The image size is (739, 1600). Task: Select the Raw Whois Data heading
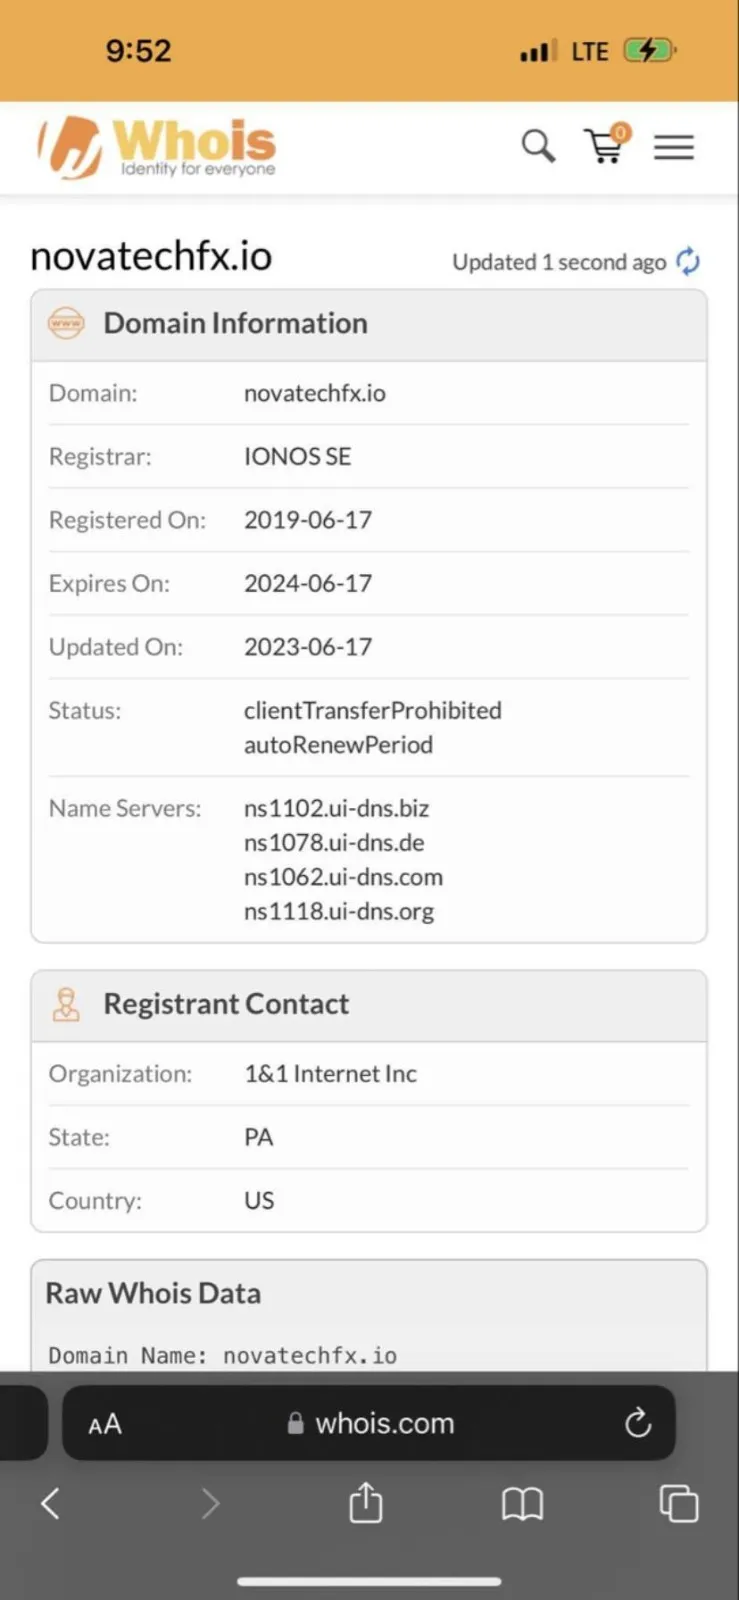coord(153,1293)
